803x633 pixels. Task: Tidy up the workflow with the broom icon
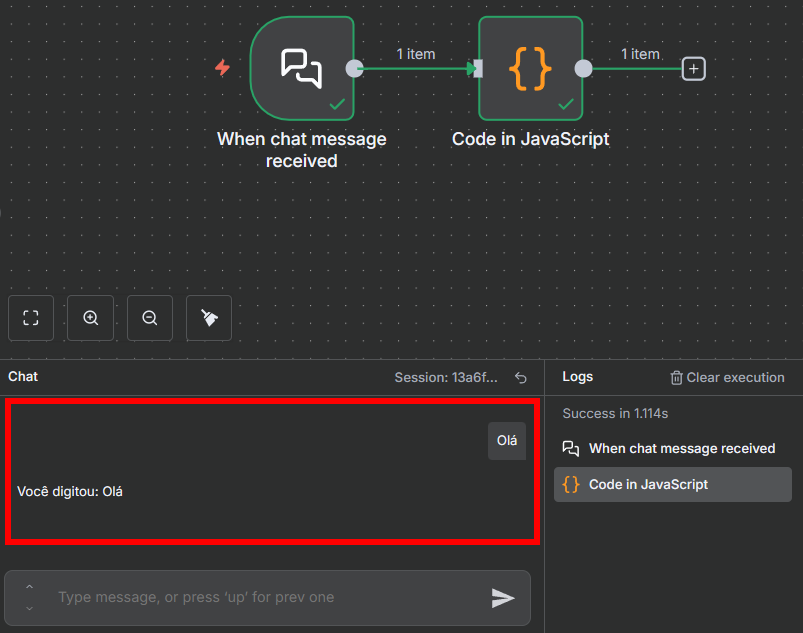pos(209,318)
